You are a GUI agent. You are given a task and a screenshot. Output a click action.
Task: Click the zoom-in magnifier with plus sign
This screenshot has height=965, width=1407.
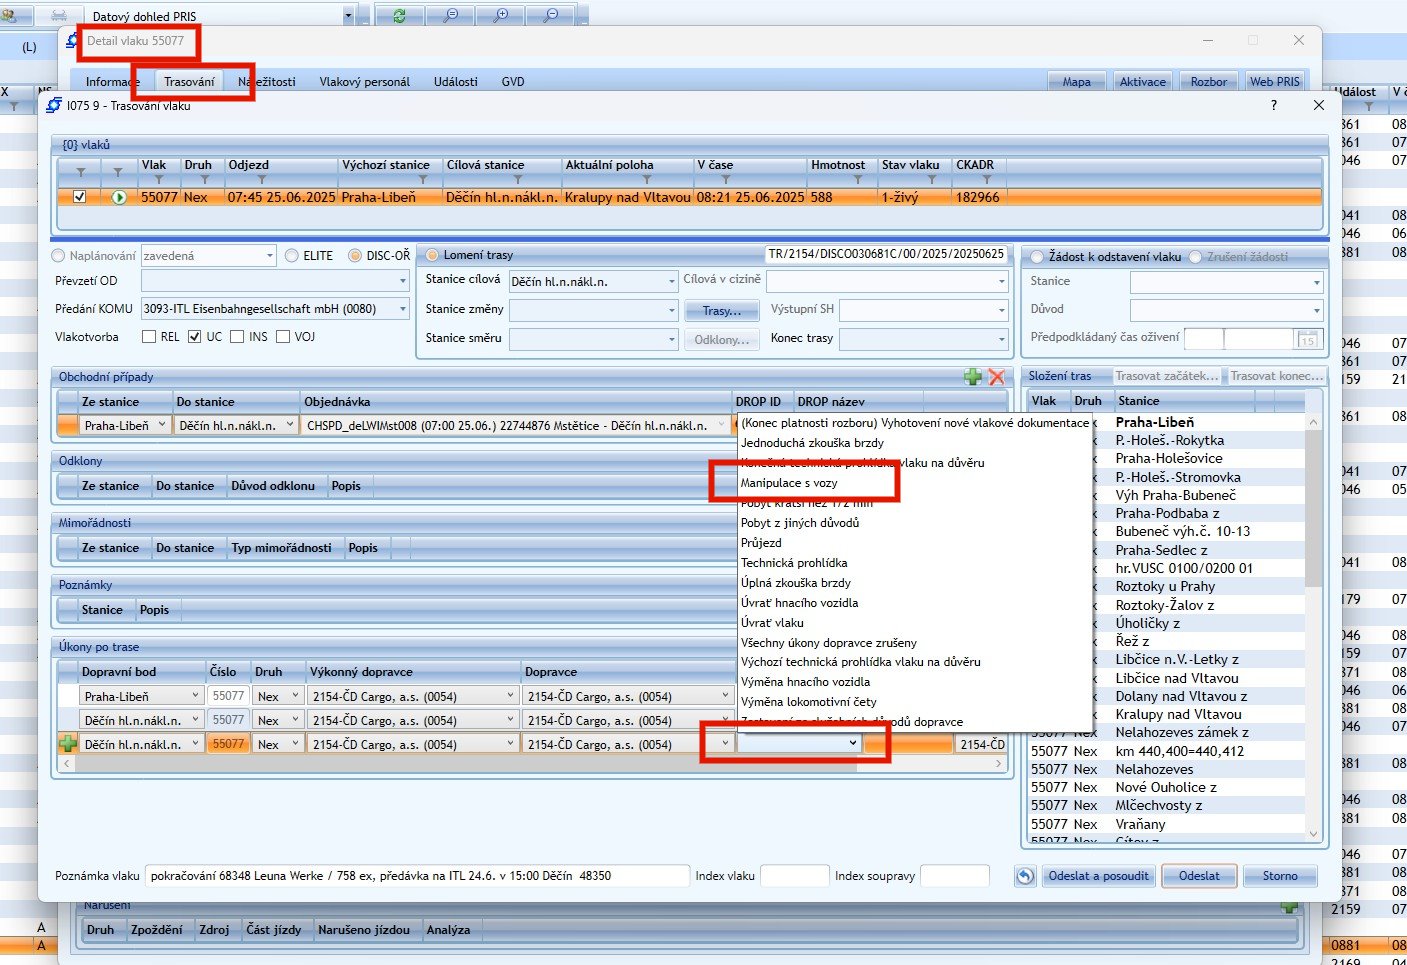(x=501, y=16)
